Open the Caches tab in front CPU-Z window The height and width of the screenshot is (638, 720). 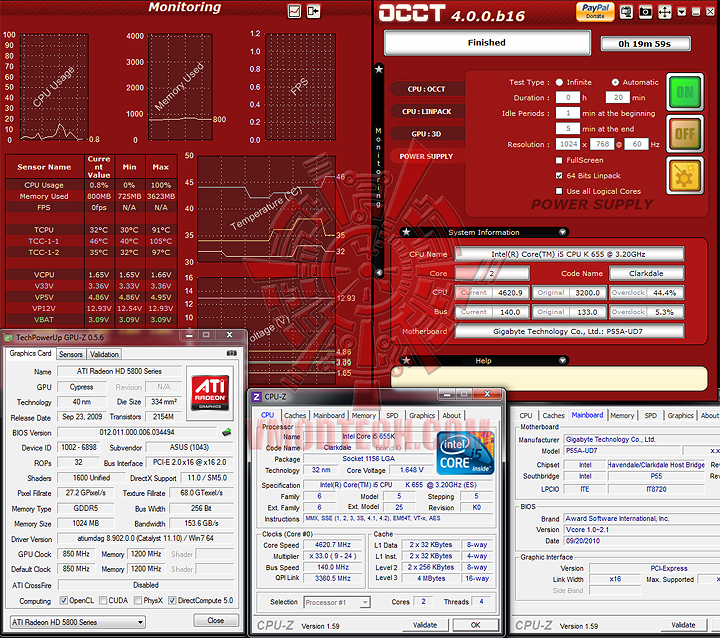coord(295,415)
